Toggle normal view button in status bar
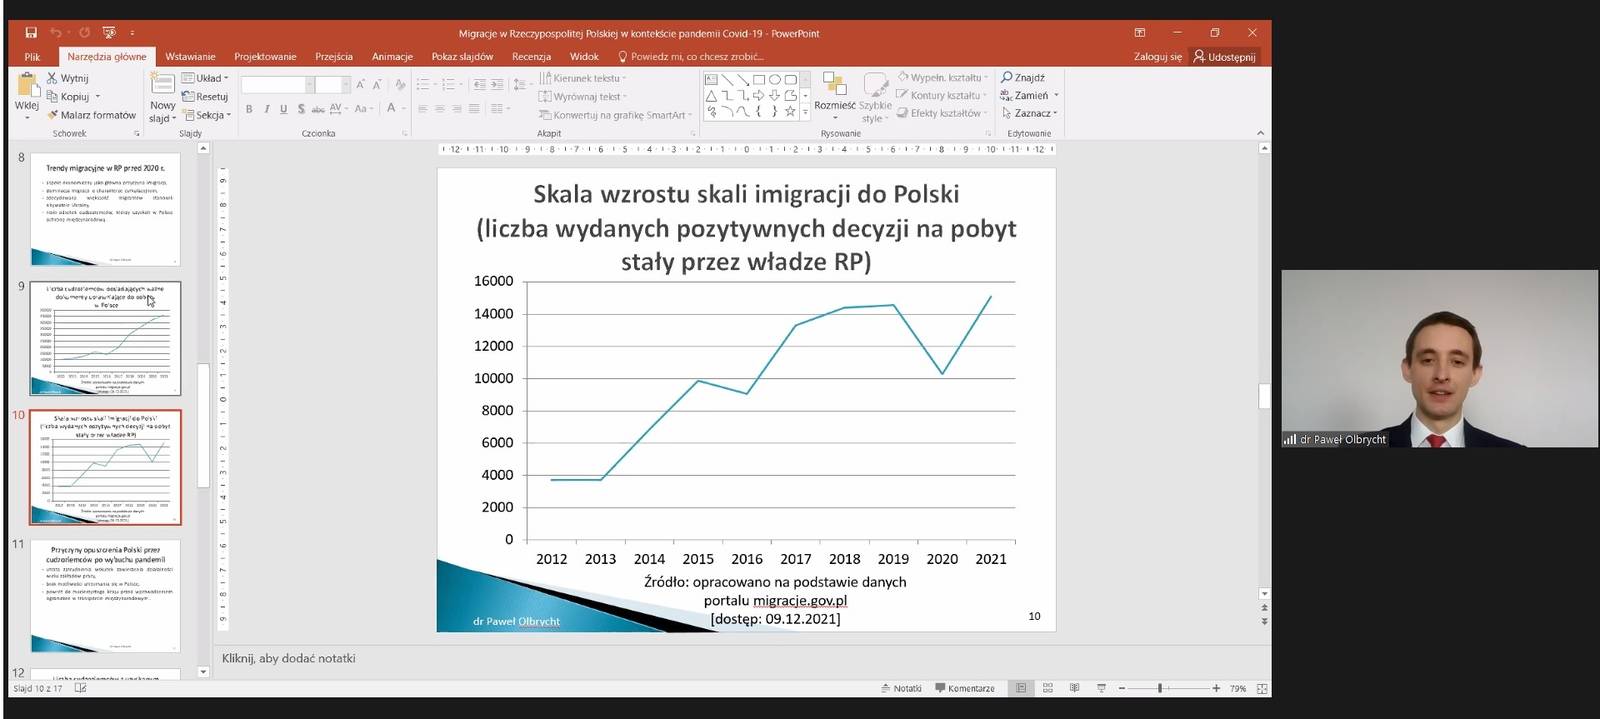 pyautogui.click(x=1021, y=688)
